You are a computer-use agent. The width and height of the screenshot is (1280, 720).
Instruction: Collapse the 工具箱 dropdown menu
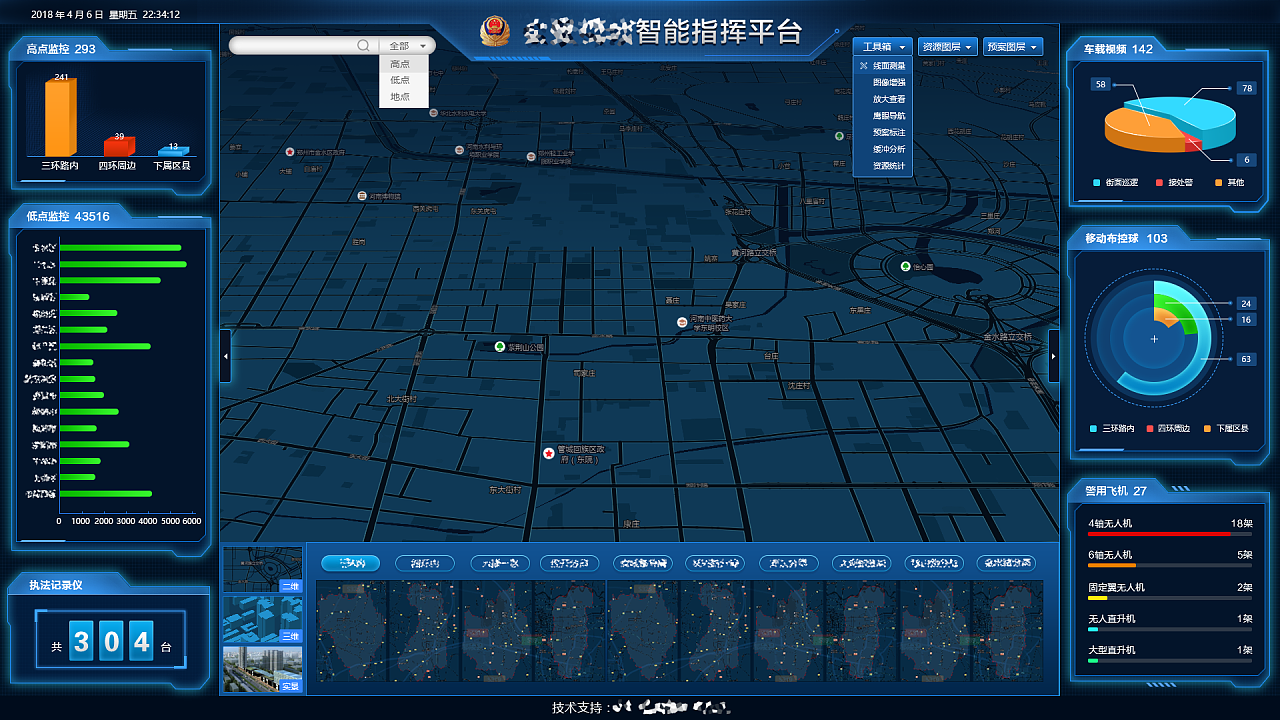coord(882,47)
